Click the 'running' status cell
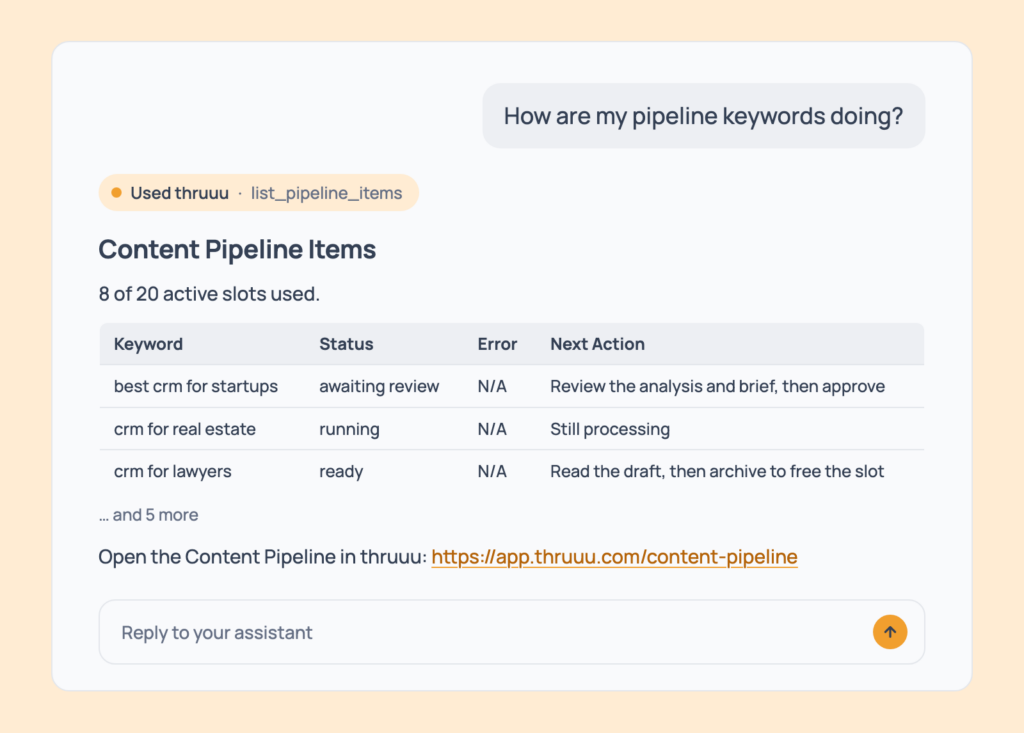Viewport: 1024px width, 733px height. (349, 429)
